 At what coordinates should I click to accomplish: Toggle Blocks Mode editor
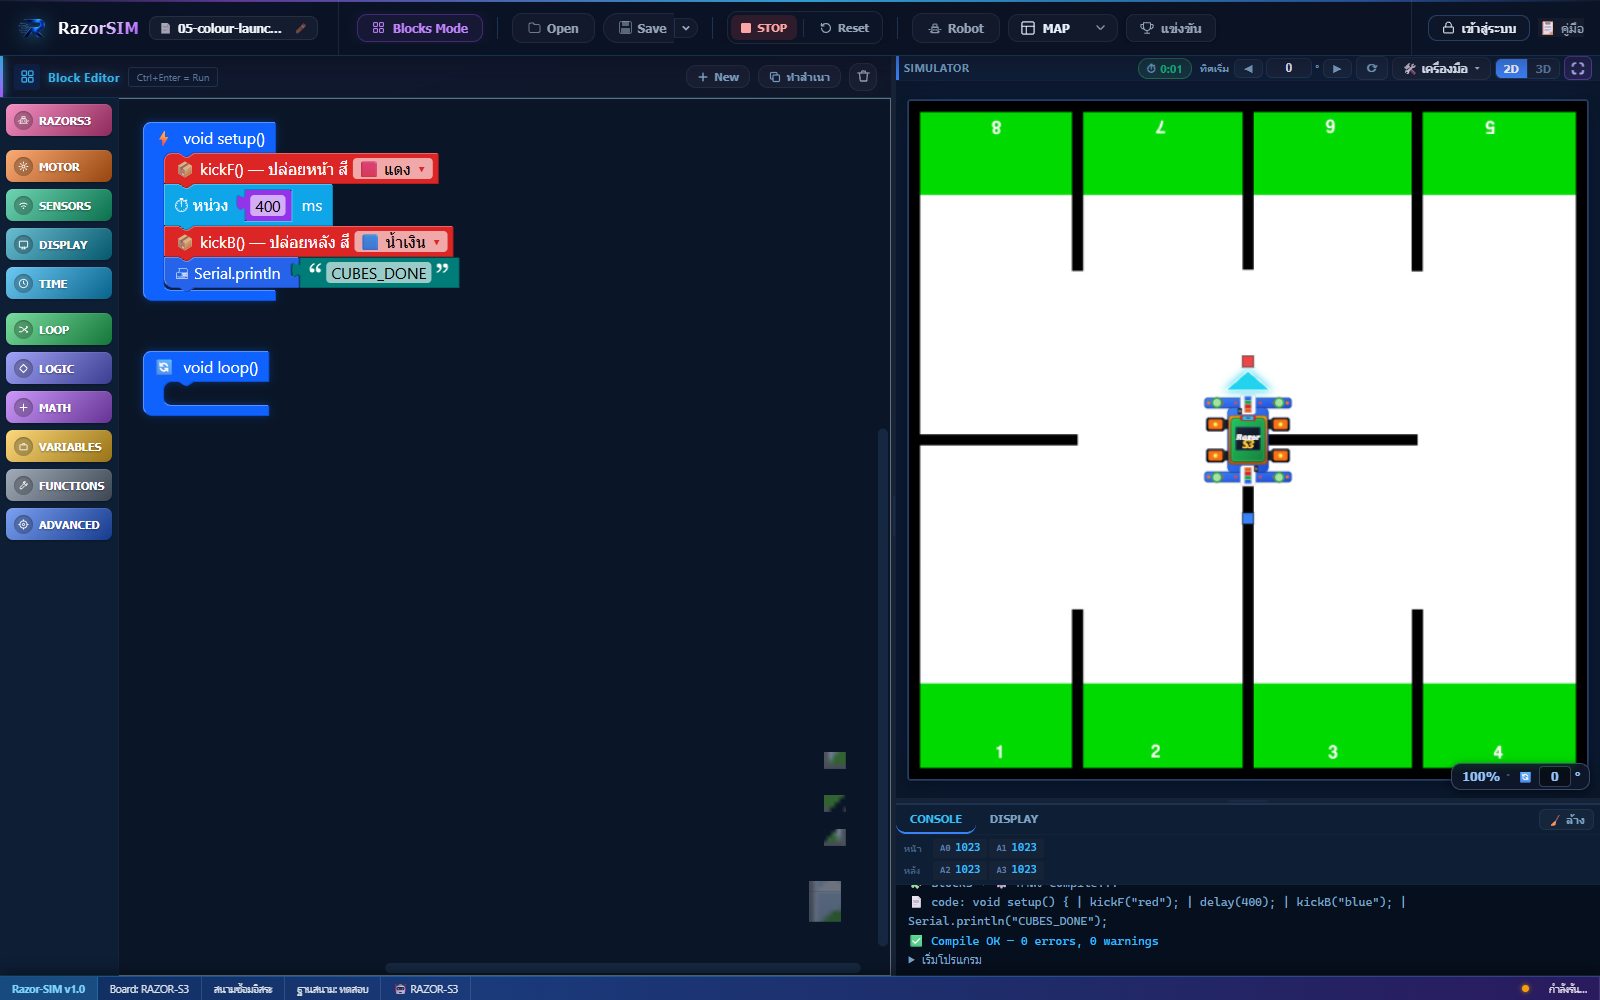pos(420,28)
